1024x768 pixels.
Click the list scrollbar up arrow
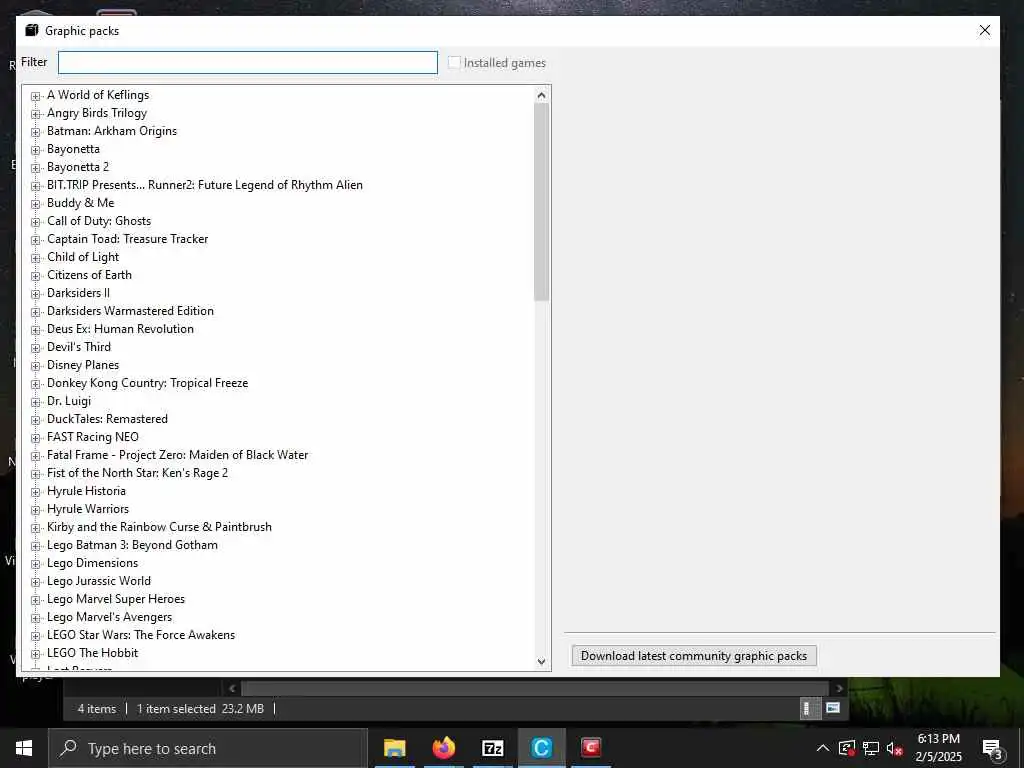click(541, 95)
